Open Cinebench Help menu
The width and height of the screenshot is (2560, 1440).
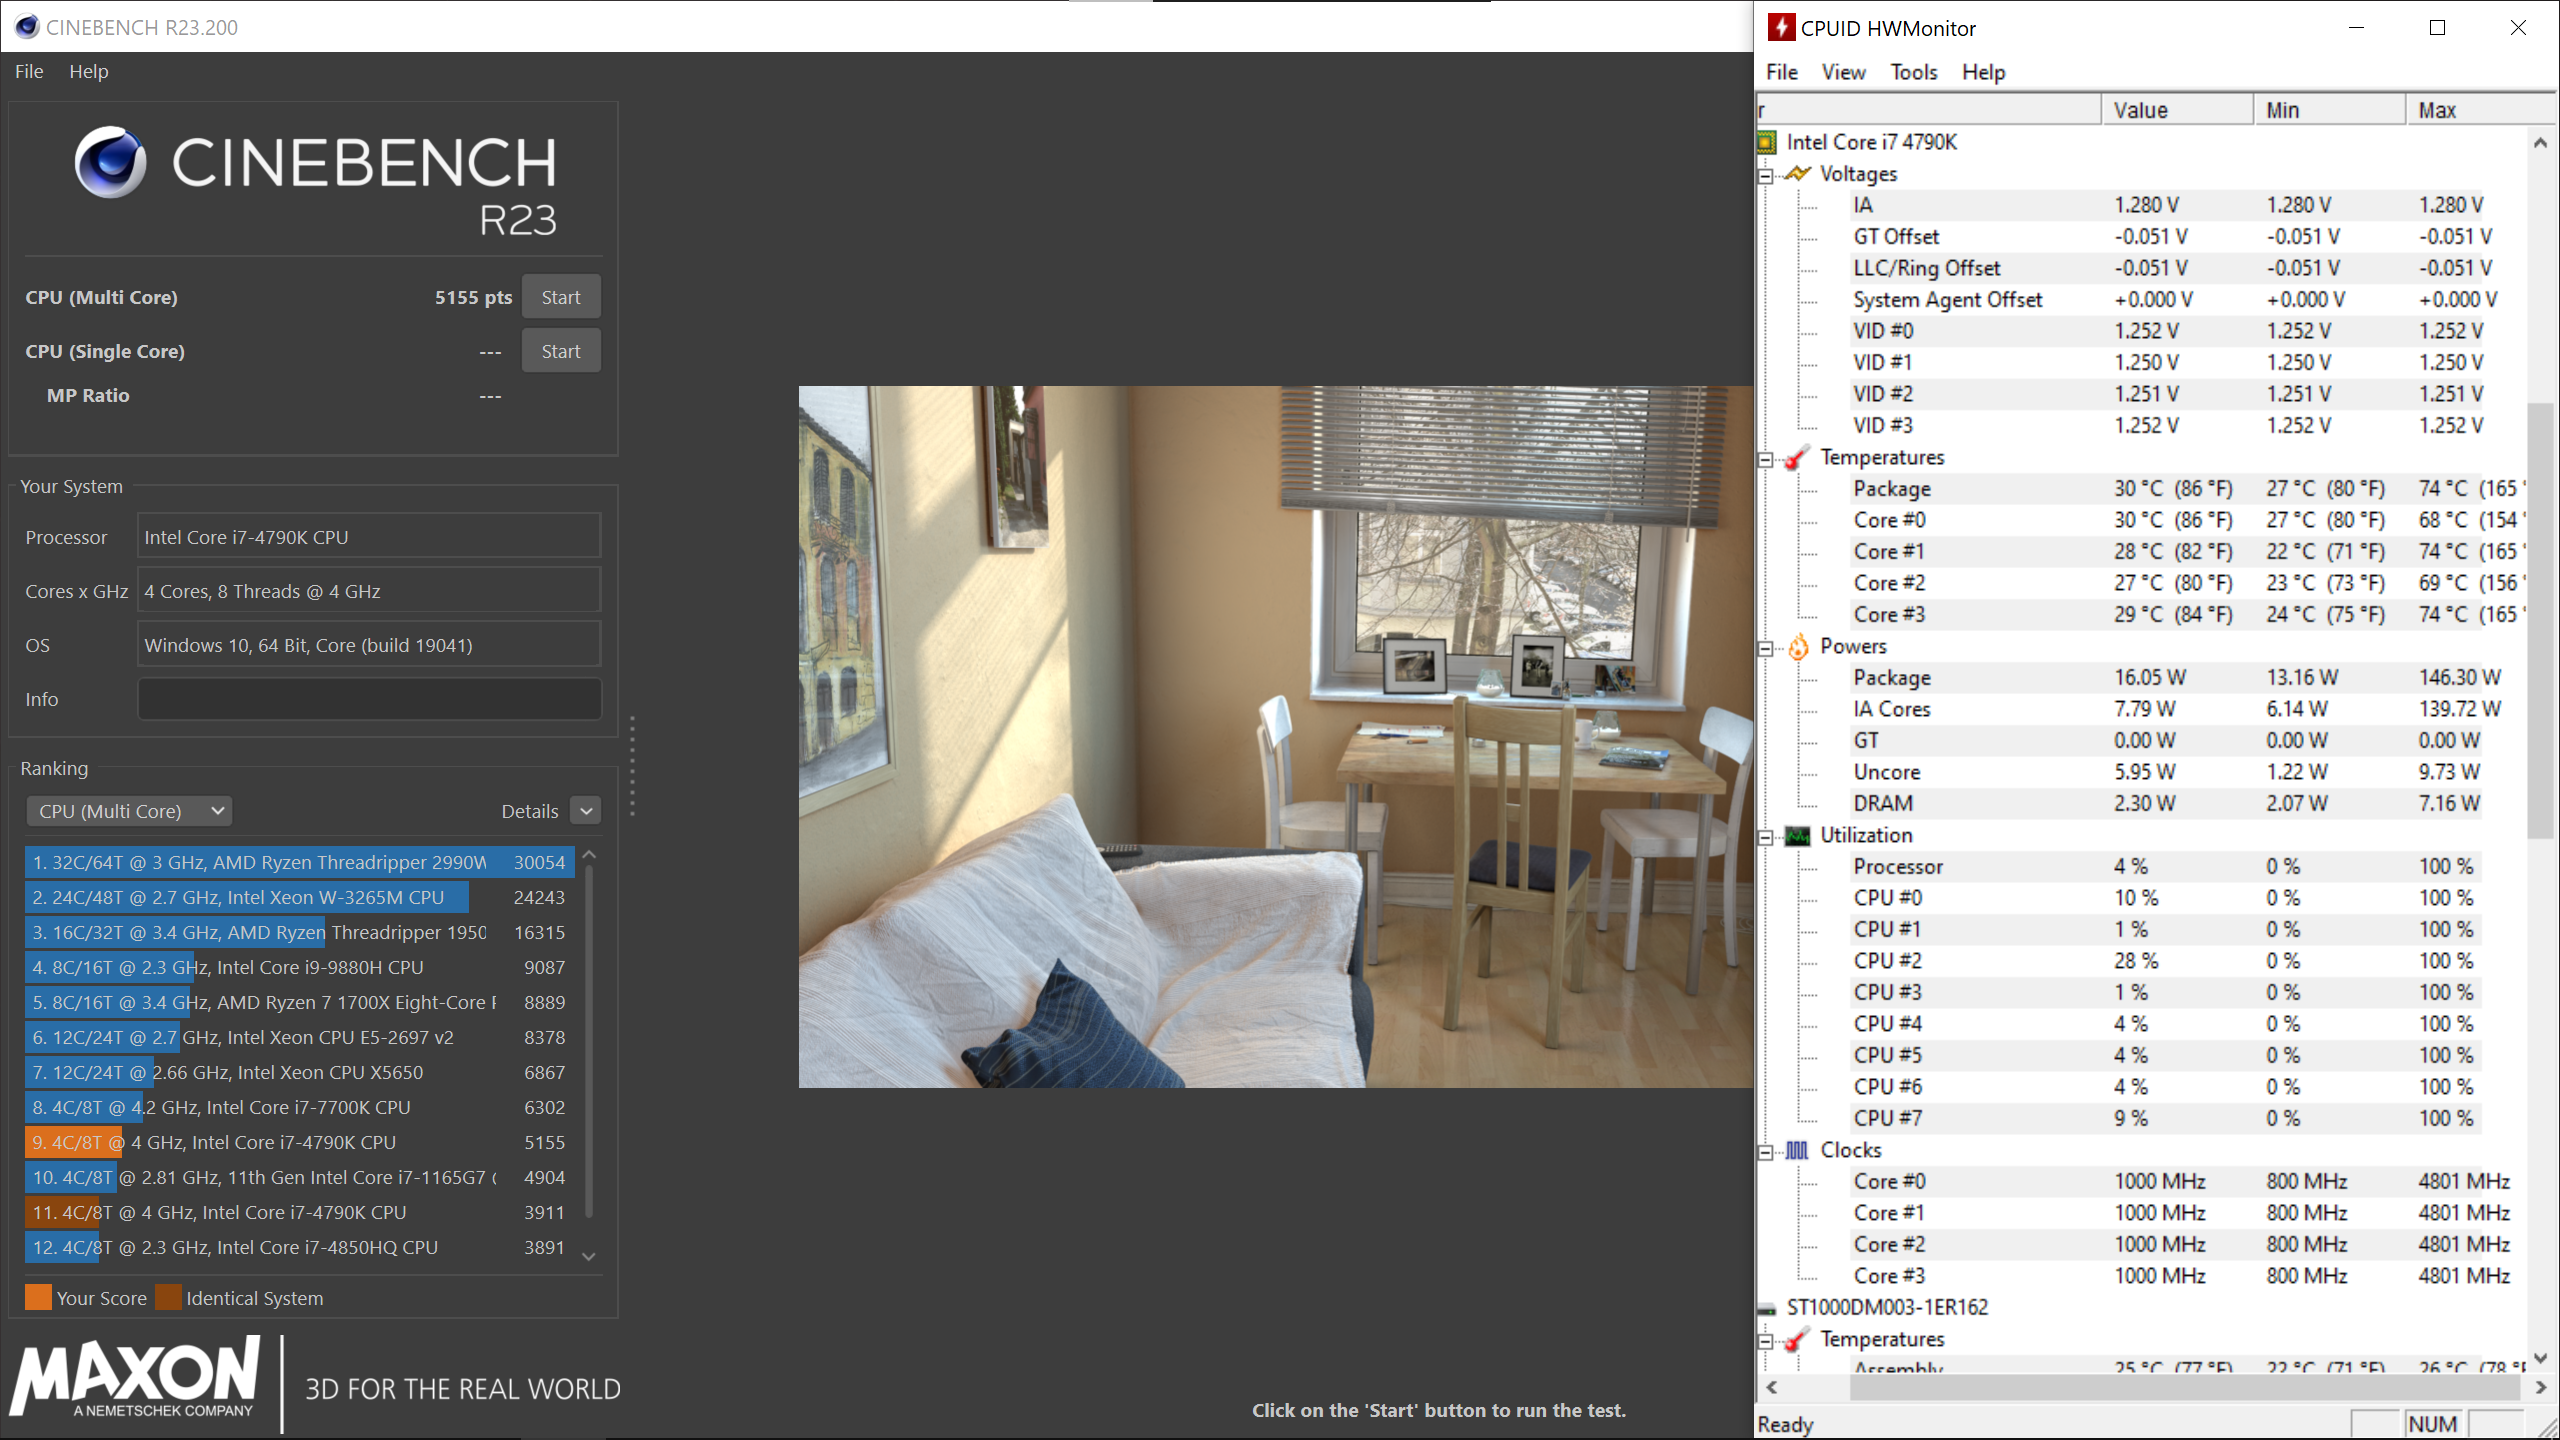[x=88, y=71]
